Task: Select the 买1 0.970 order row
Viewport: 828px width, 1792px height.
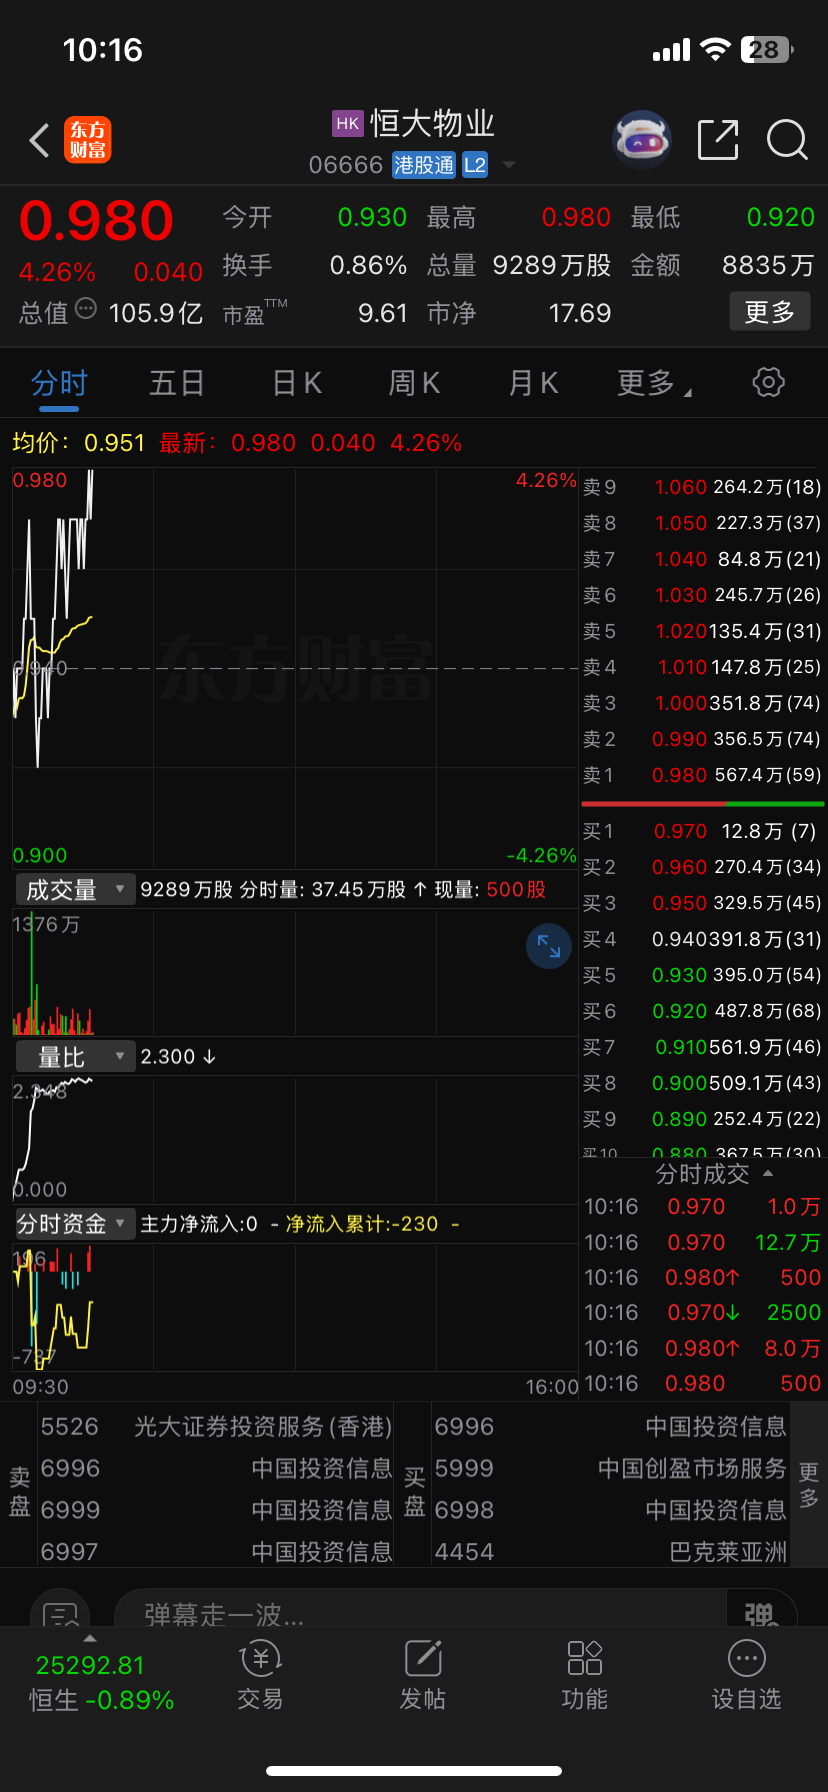Action: coord(702,831)
